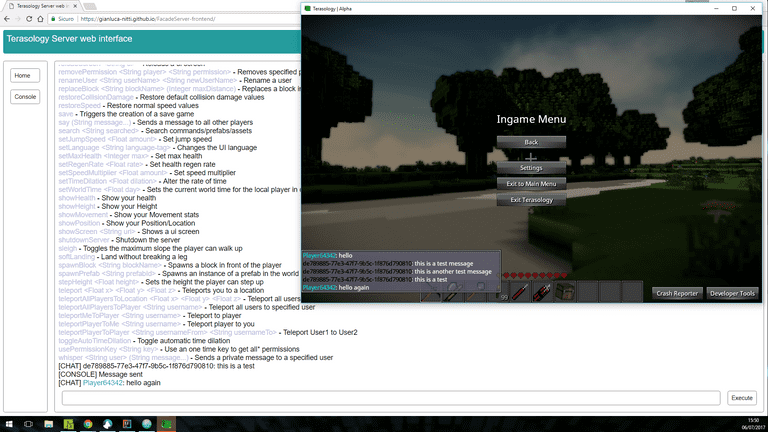Open IntelliJ IDEA from taskbar
This screenshot has height=432, width=768.
127,424
